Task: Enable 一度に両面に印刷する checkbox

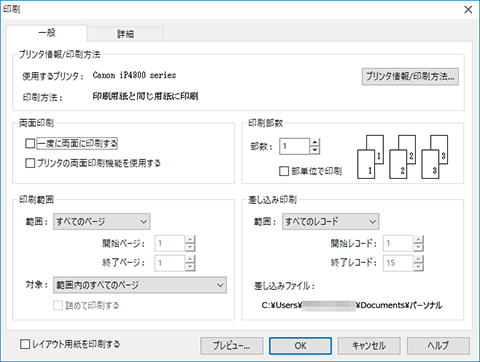Action: tap(30, 143)
